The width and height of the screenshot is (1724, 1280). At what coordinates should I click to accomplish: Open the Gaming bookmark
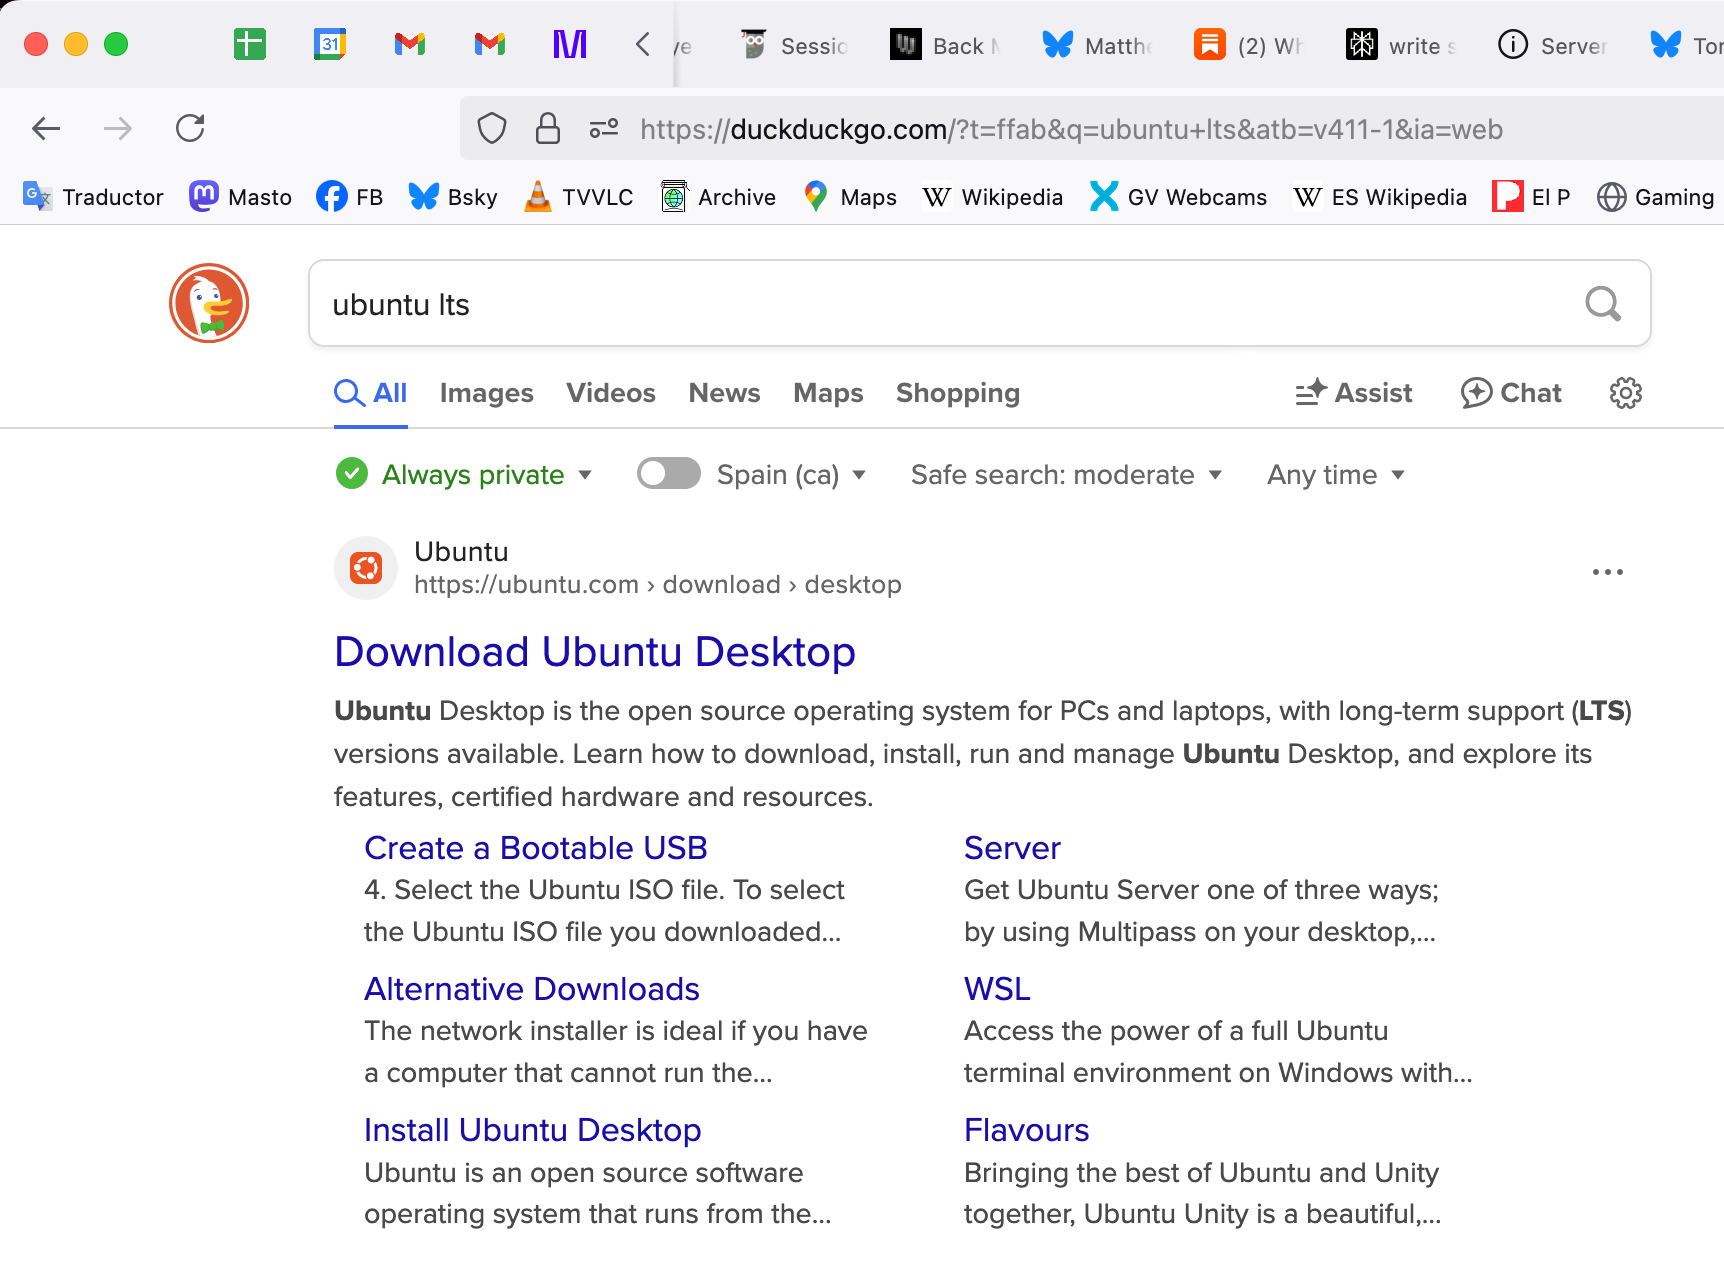click(1655, 197)
